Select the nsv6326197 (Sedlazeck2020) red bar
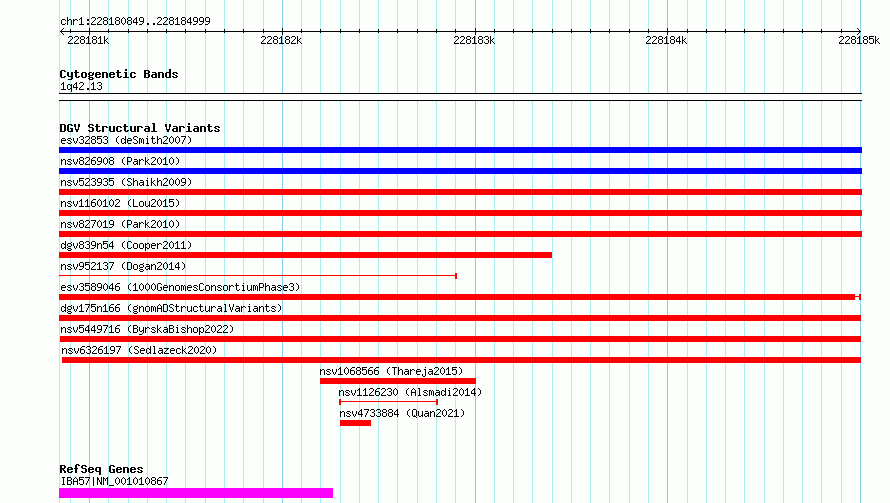The height and width of the screenshot is (503, 890). (461, 360)
